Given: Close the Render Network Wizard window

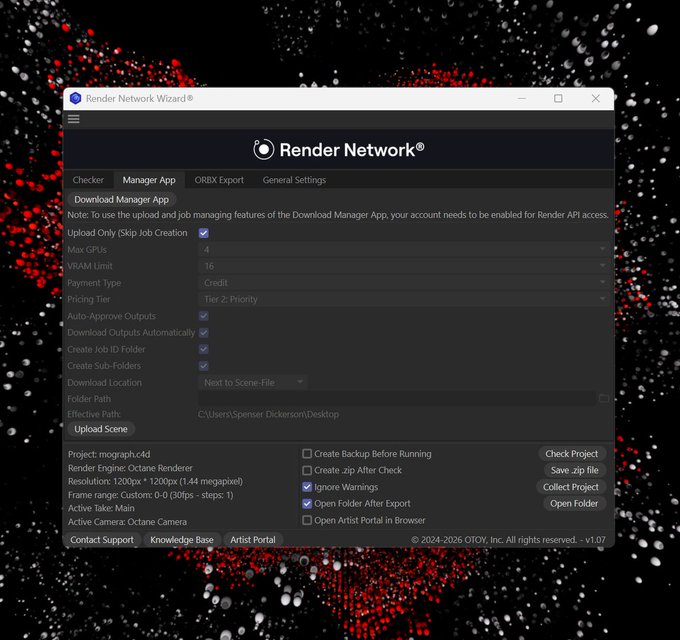Looking at the screenshot, I should click(595, 98).
